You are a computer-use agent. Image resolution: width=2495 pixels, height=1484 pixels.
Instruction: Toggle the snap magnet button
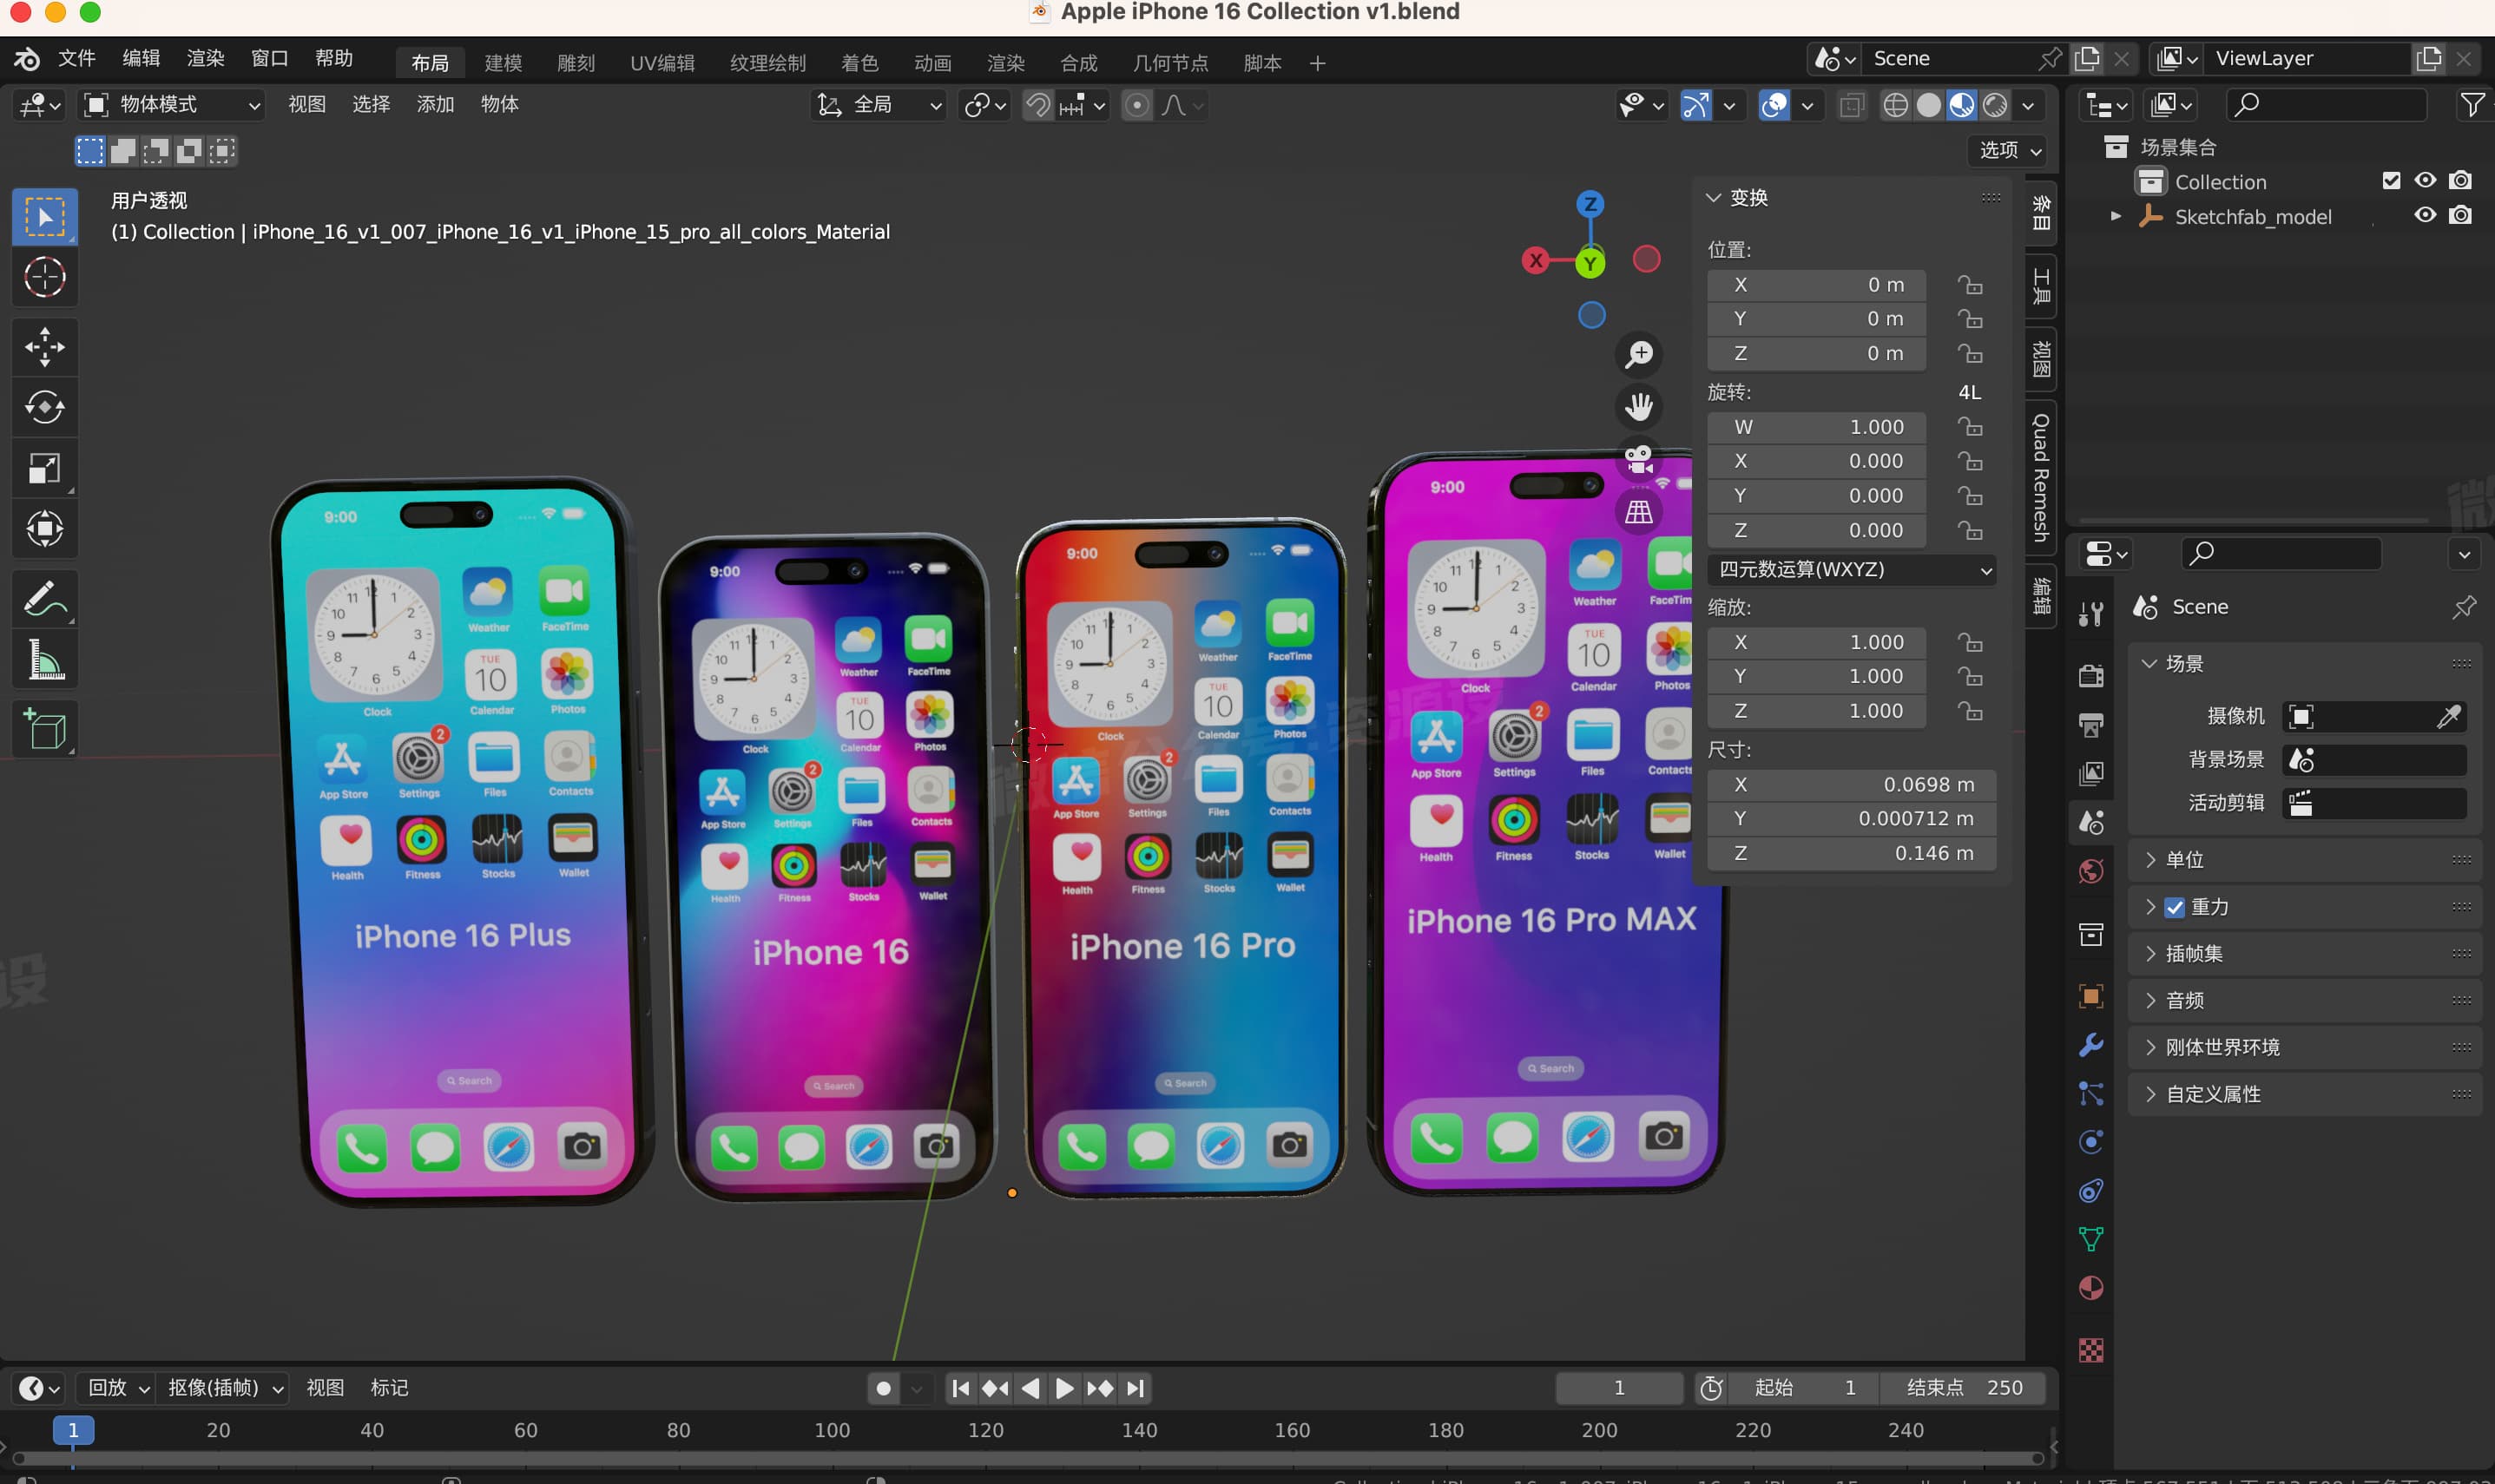click(x=1038, y=105)
